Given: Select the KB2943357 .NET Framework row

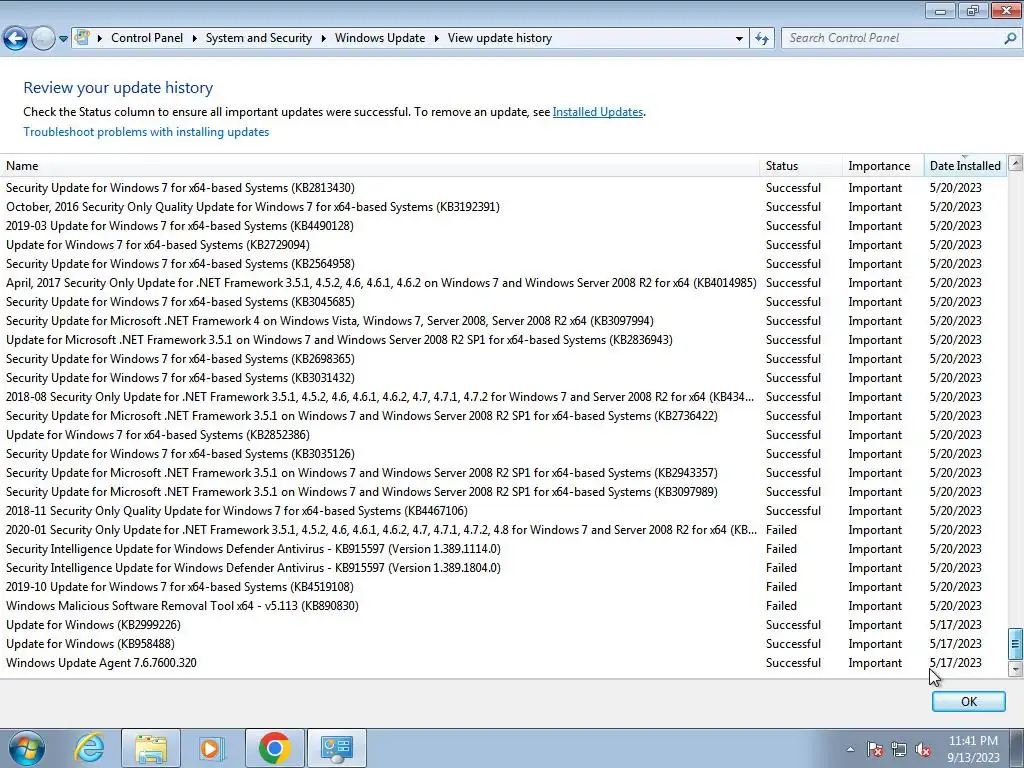Looking at the screenshot, I should coord(503,473).
